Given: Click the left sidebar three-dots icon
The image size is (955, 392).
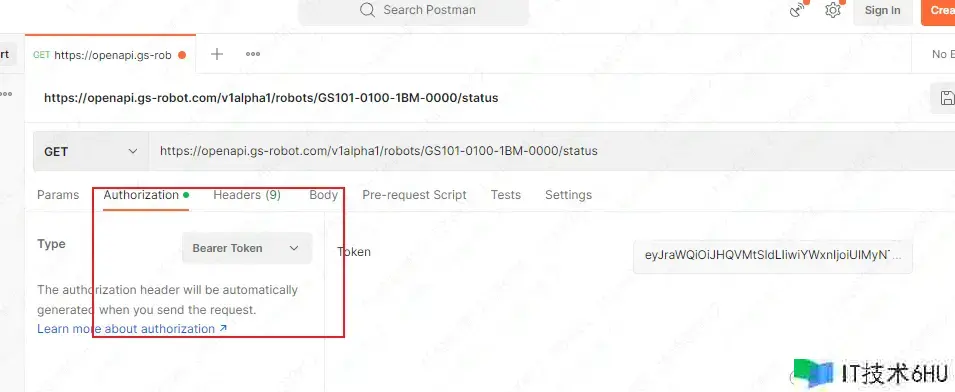Looking at the screenshot, I should click(5, 94).
